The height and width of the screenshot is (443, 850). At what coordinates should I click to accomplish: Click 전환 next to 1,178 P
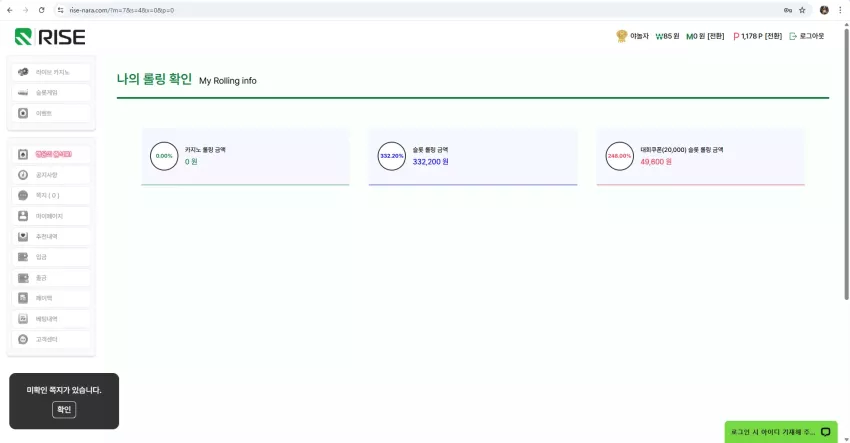point(773,36)
